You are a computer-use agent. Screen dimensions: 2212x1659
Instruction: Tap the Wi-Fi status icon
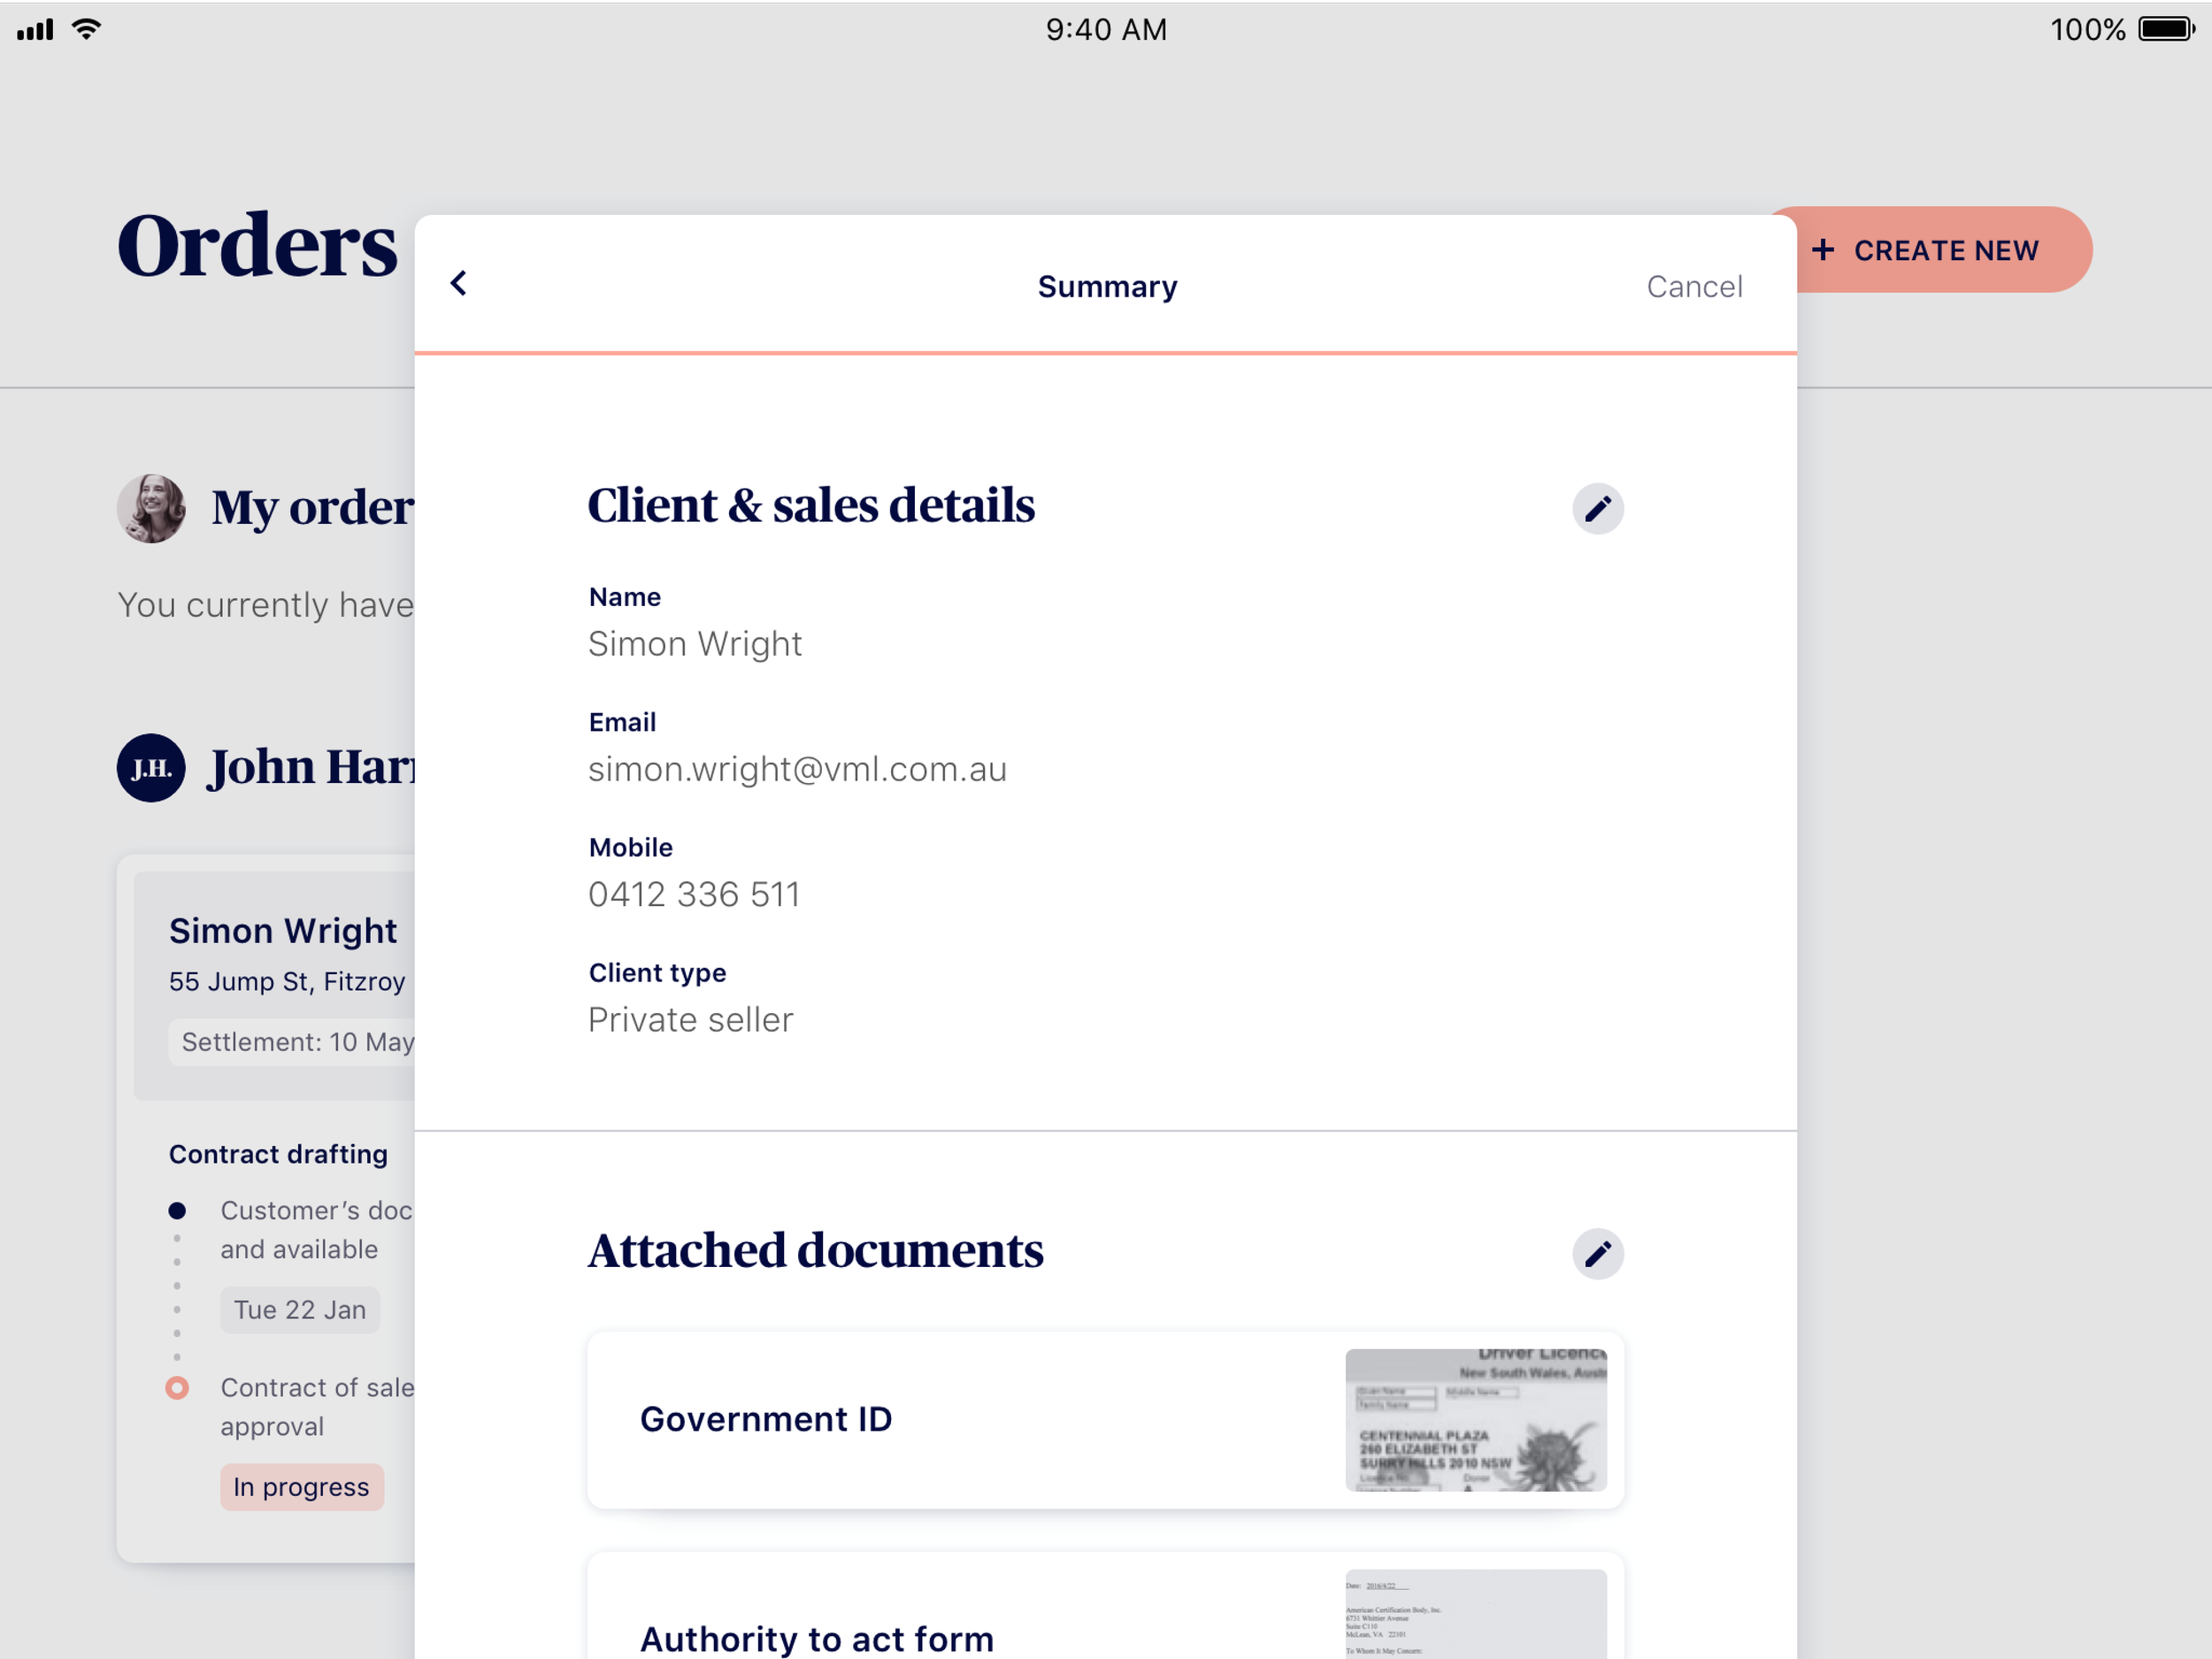coord(87,29)
